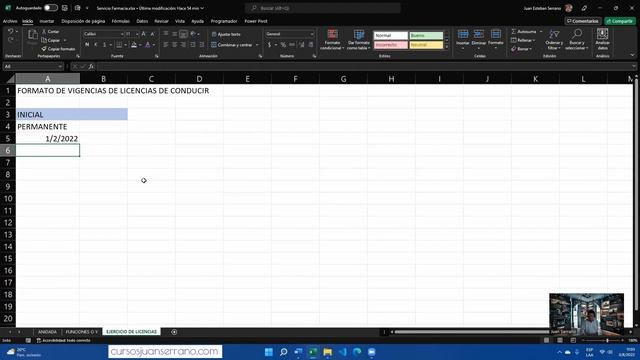The height and width of the screenshot is (360, 640).
Task: Apply Neutral cell style
Action: tap(426, 45)
